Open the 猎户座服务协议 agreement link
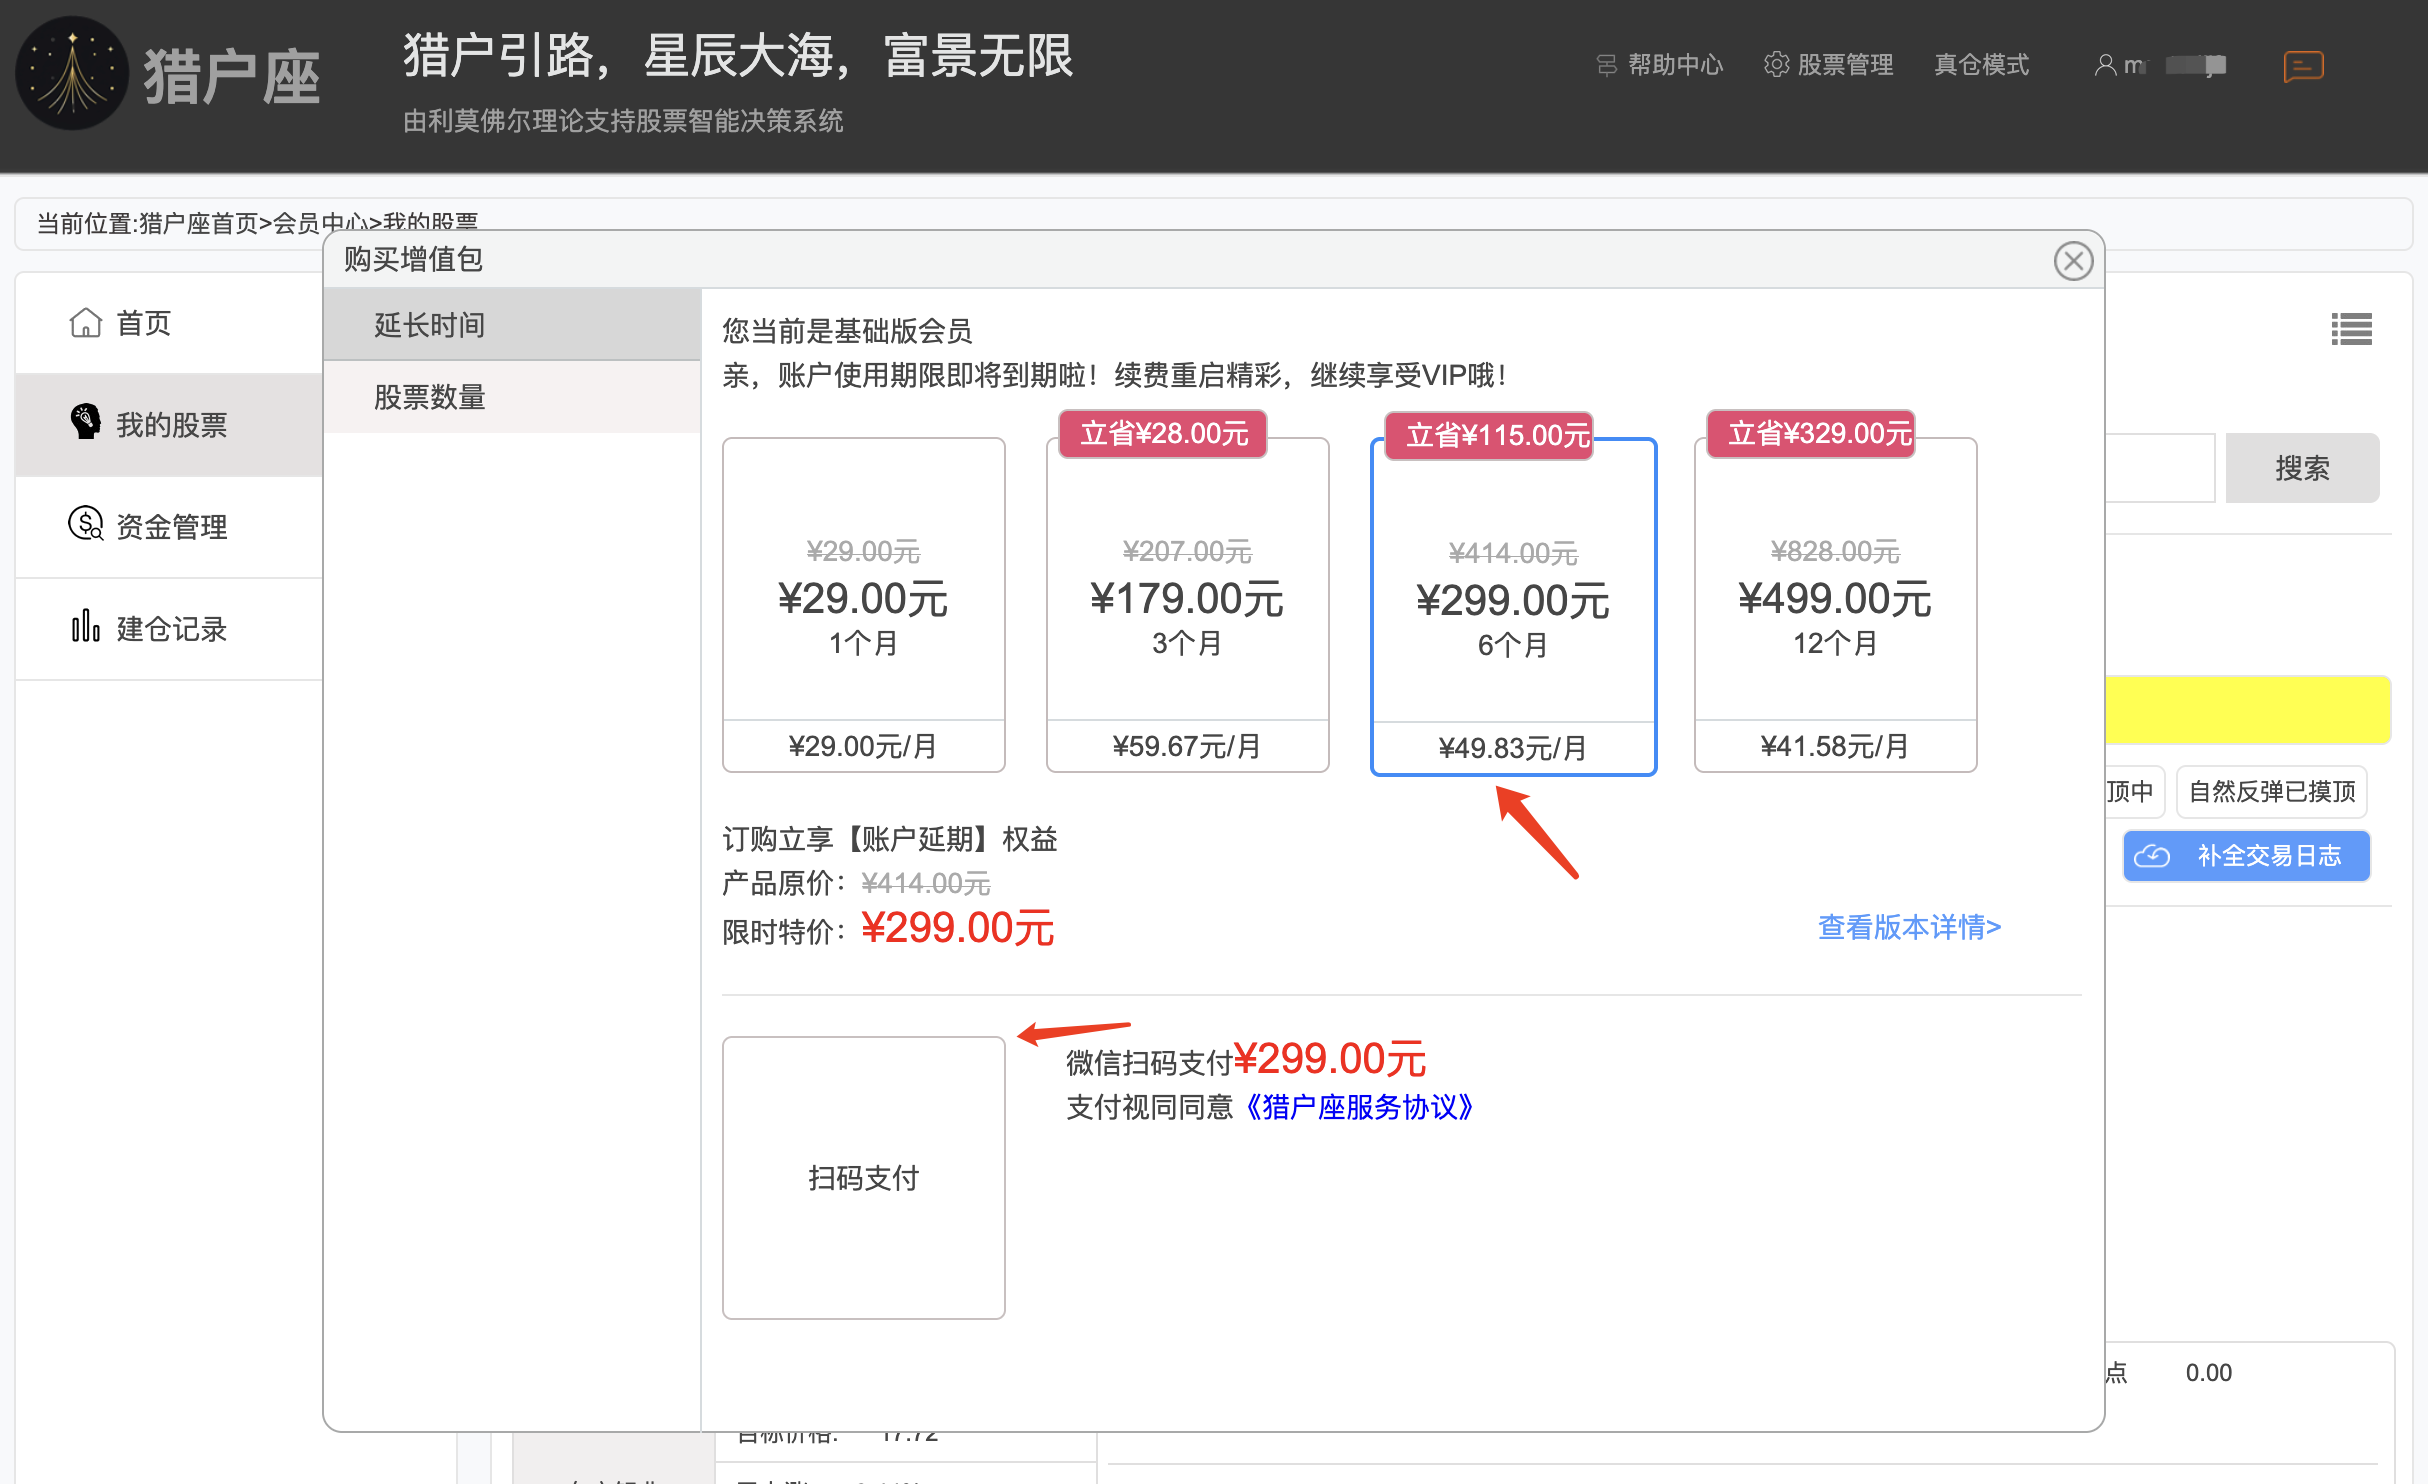Image resolution: width=2428 pixels, height=1484 pixels. tap(1360, 1107)
